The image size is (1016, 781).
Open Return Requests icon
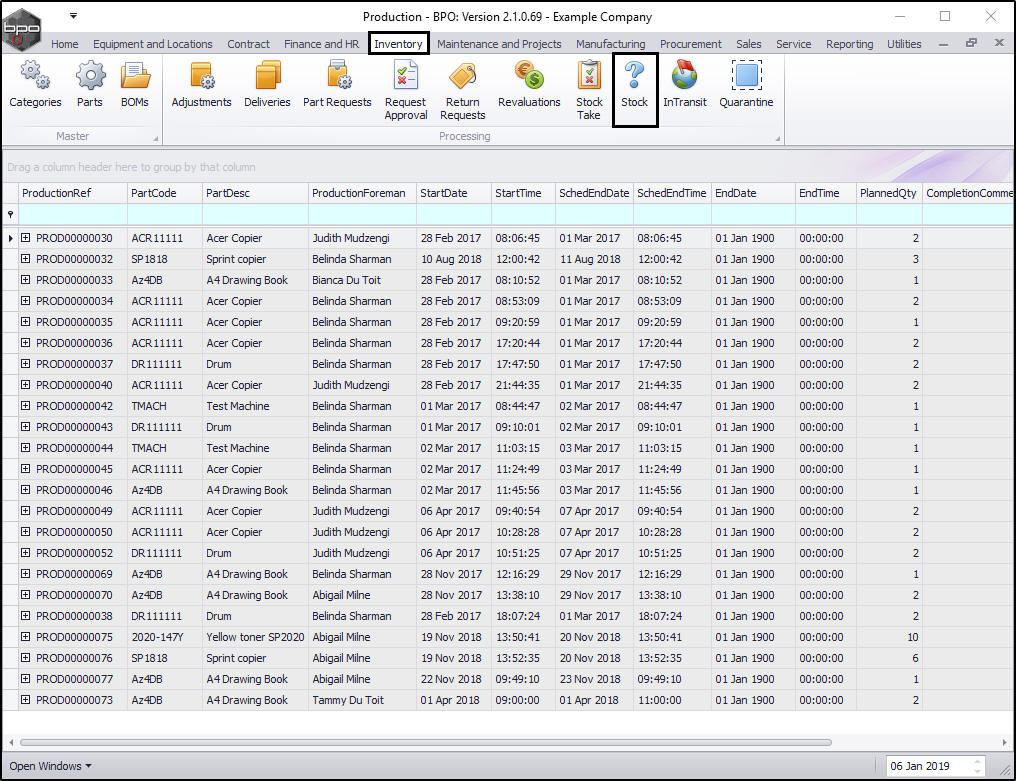(x=462, y=90)
